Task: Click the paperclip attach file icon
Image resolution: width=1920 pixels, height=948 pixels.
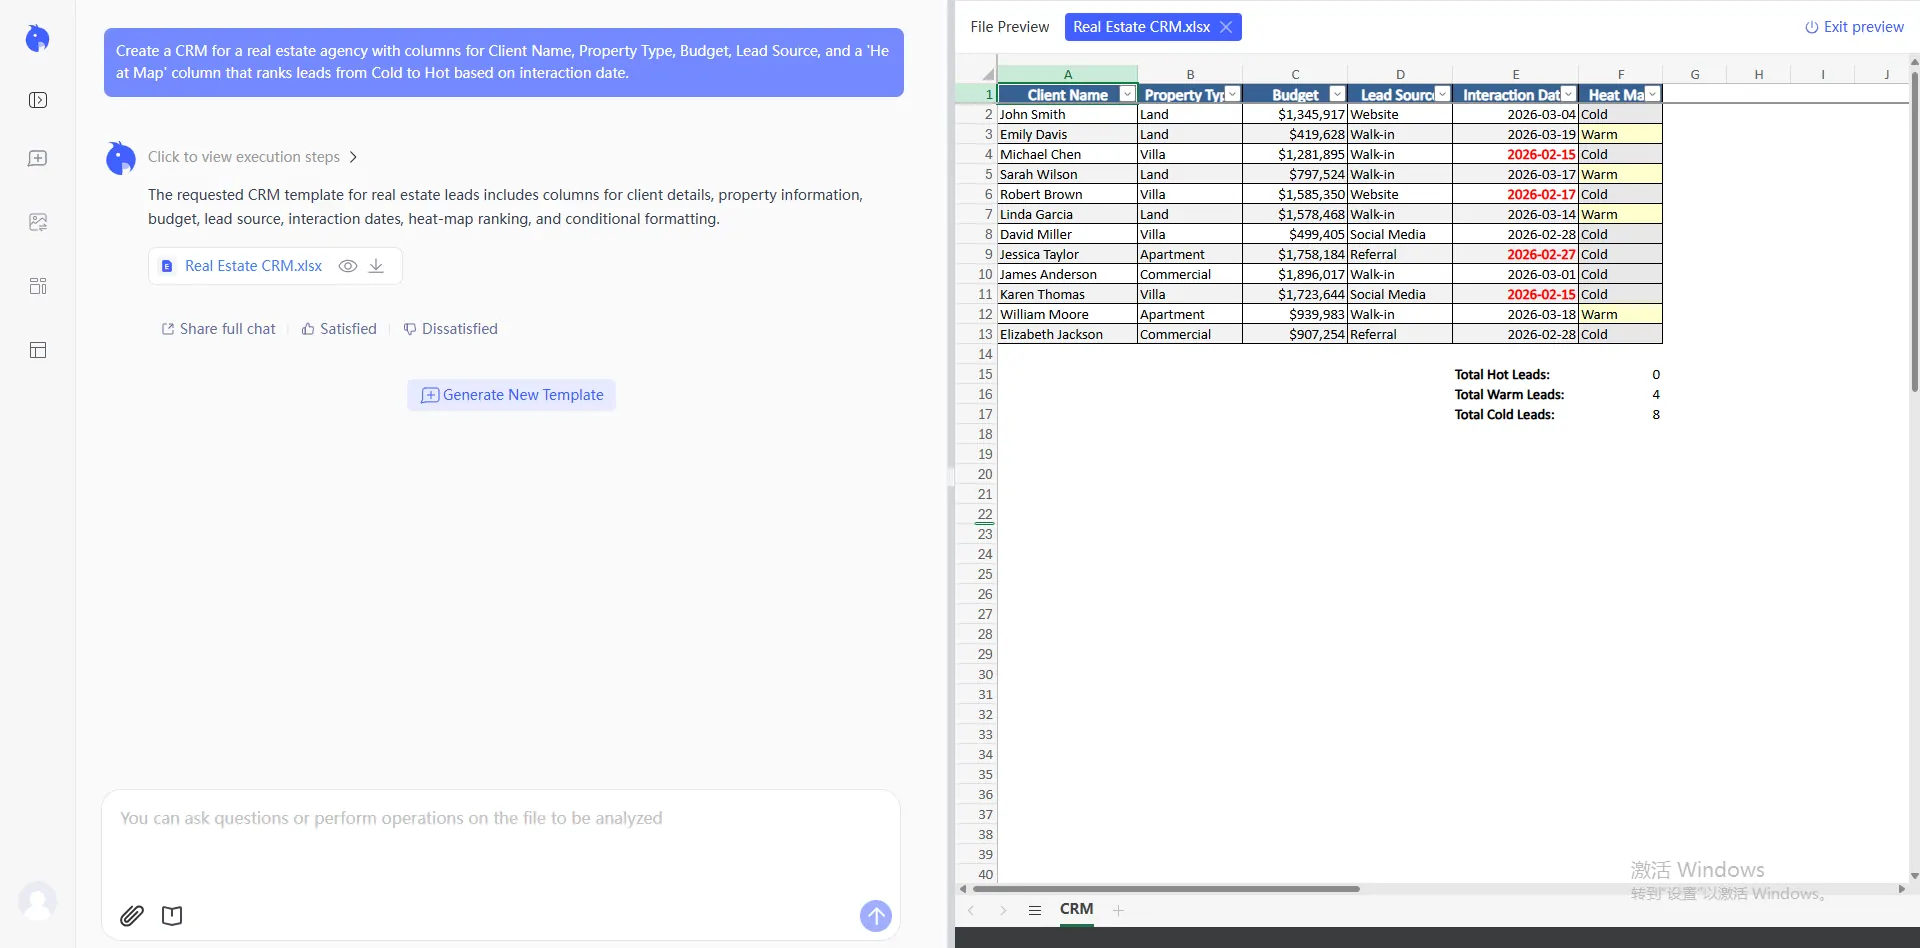Action: tap(132, 915)
